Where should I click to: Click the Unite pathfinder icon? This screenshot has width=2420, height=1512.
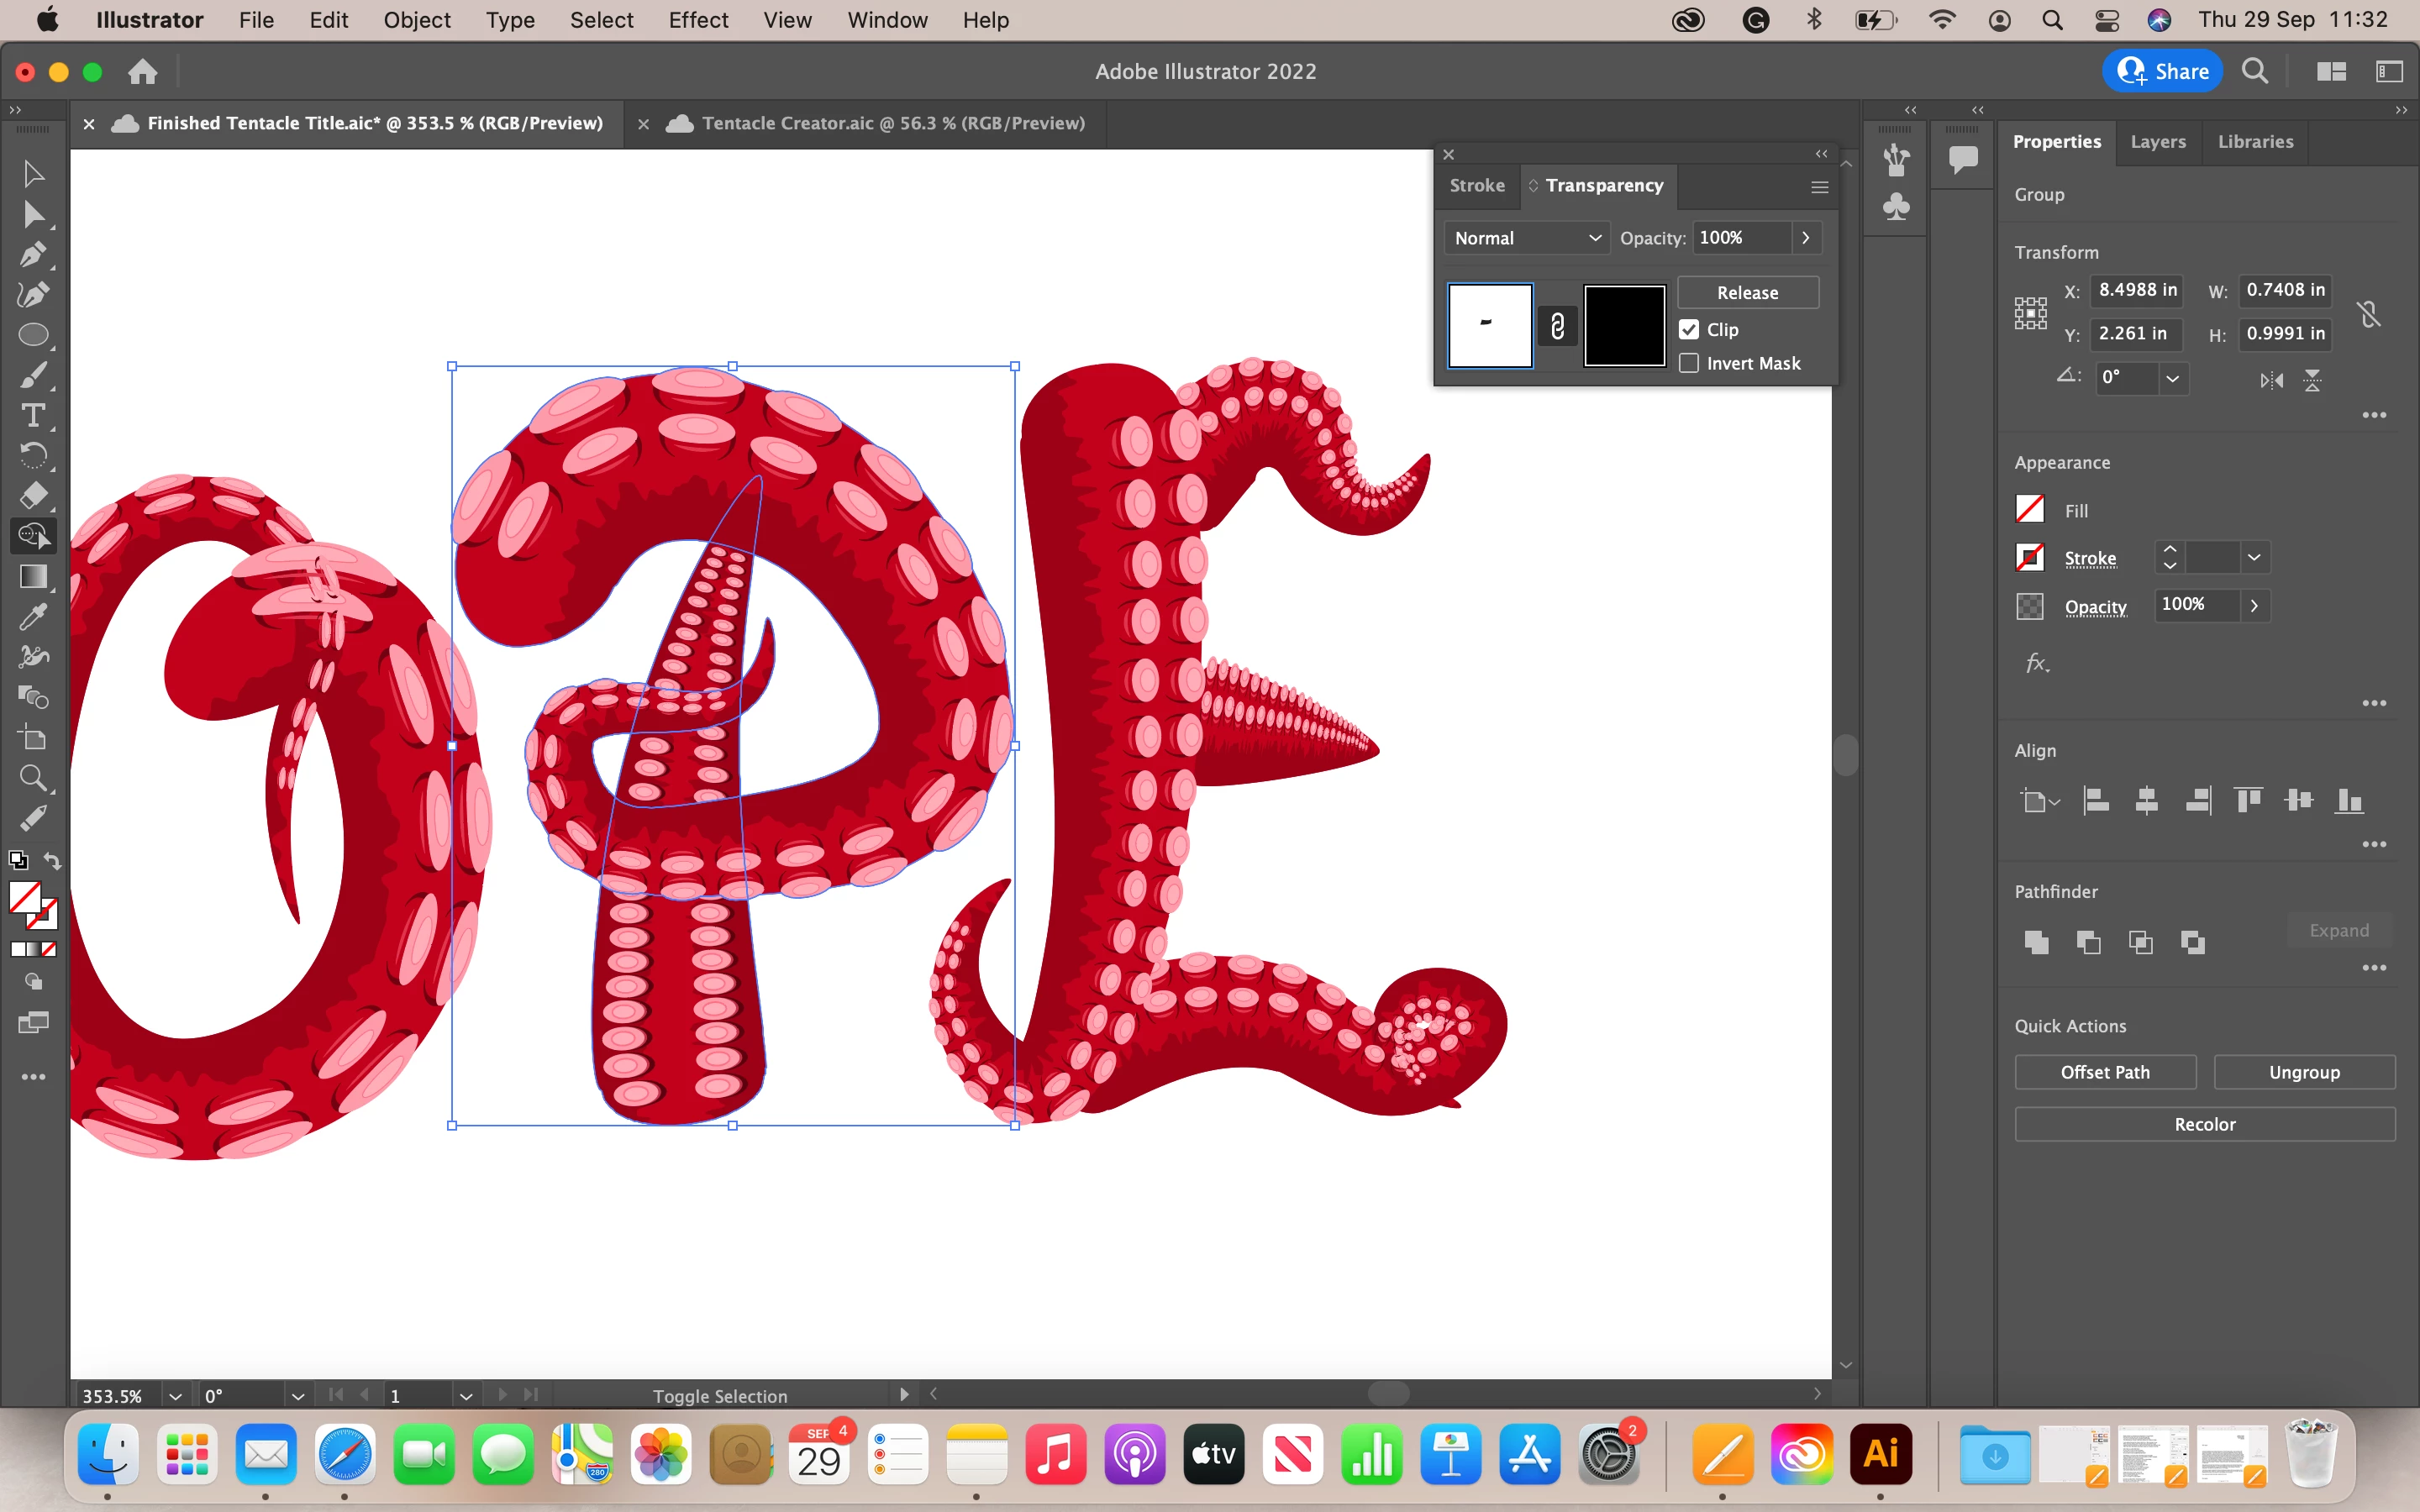tap(2036, 942)
